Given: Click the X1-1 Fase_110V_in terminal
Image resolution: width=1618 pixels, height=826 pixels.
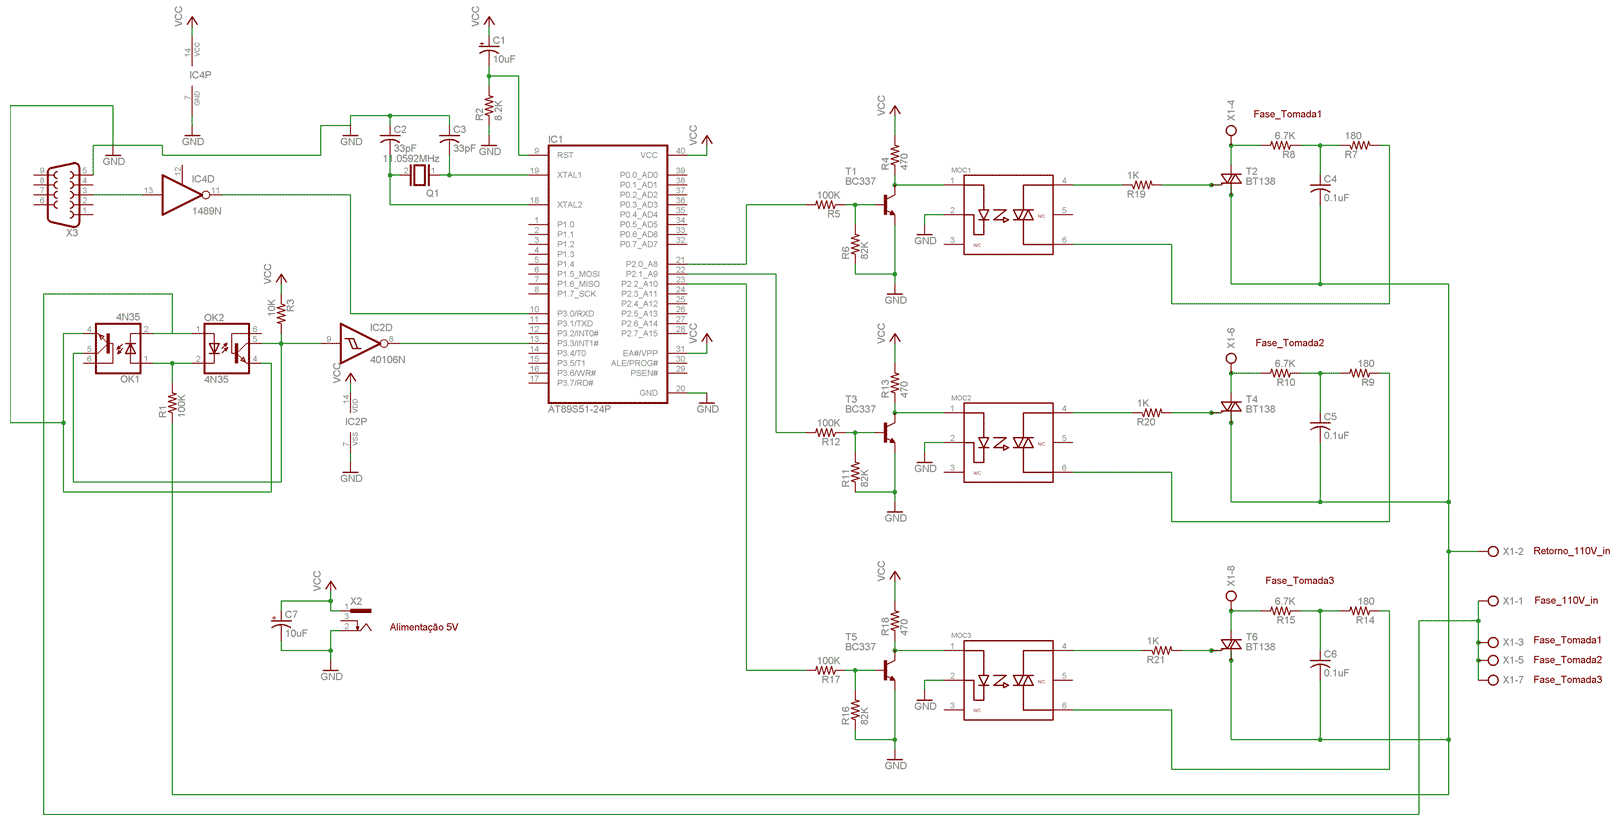Looking at the screenshot, I should coord(1493,601).
